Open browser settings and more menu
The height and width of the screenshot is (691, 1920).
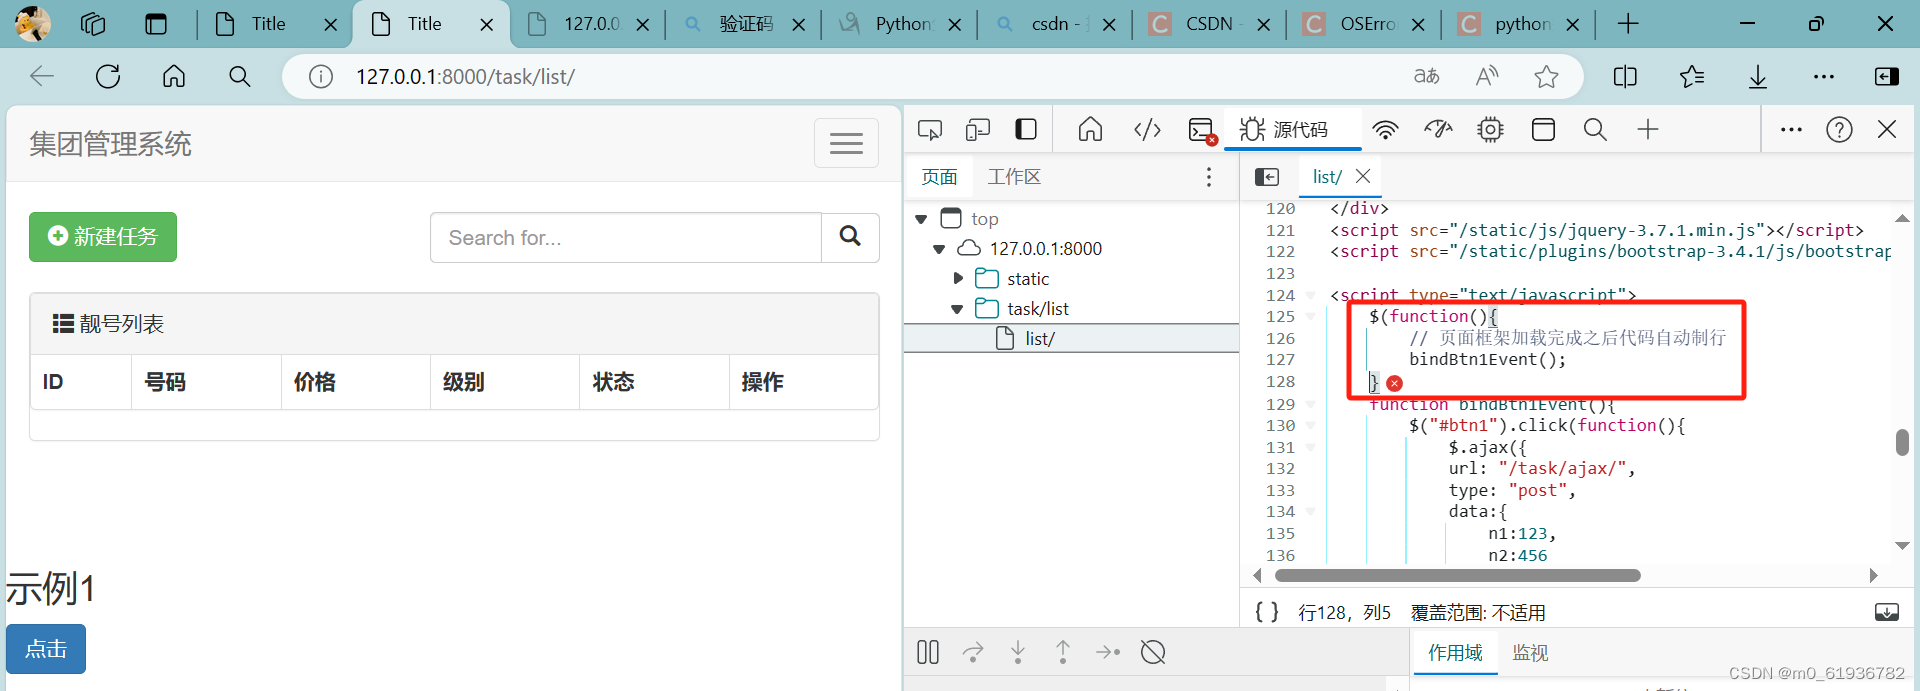click(1824, 76)
